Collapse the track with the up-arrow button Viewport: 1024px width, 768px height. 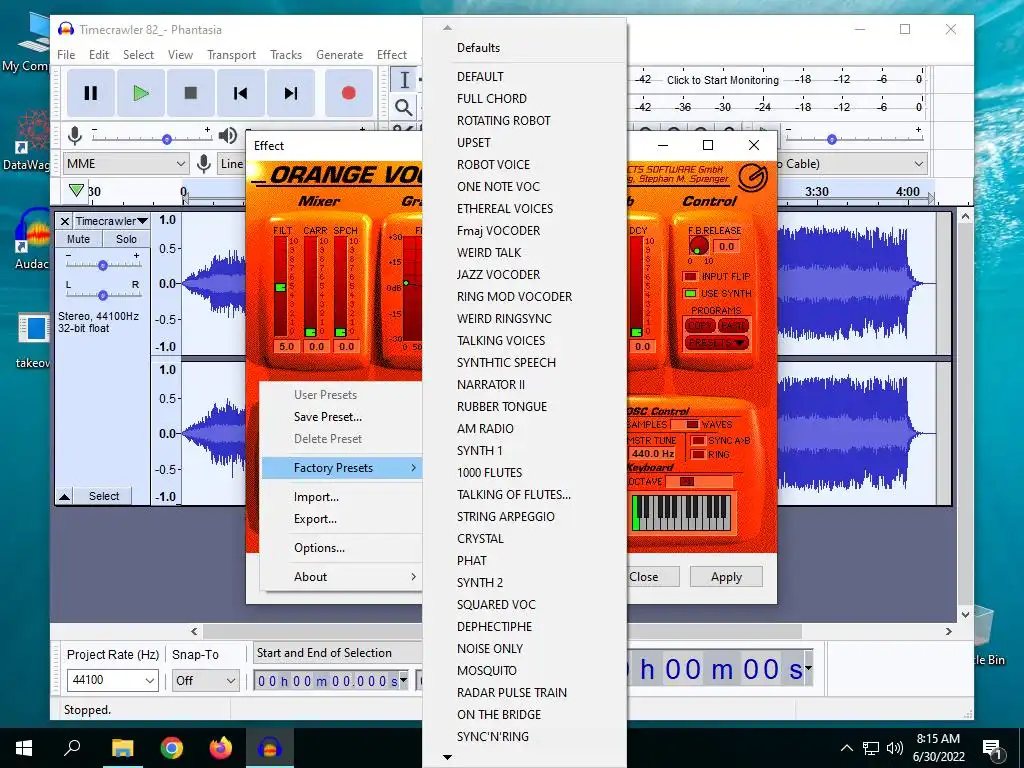coord(65,496)
